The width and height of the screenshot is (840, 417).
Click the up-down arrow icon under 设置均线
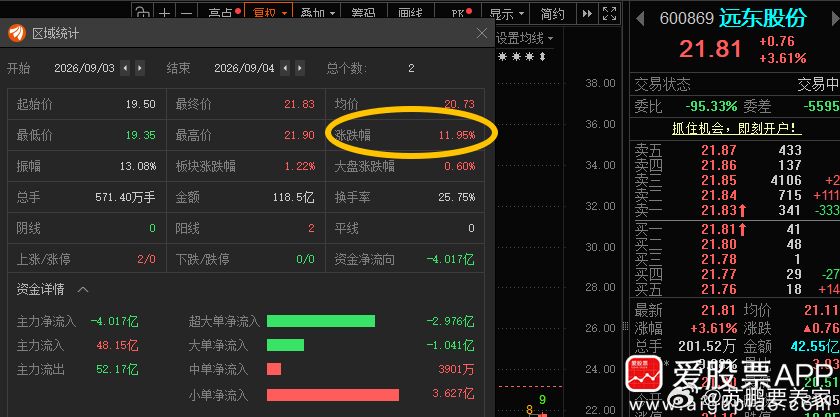click(542, 56)
